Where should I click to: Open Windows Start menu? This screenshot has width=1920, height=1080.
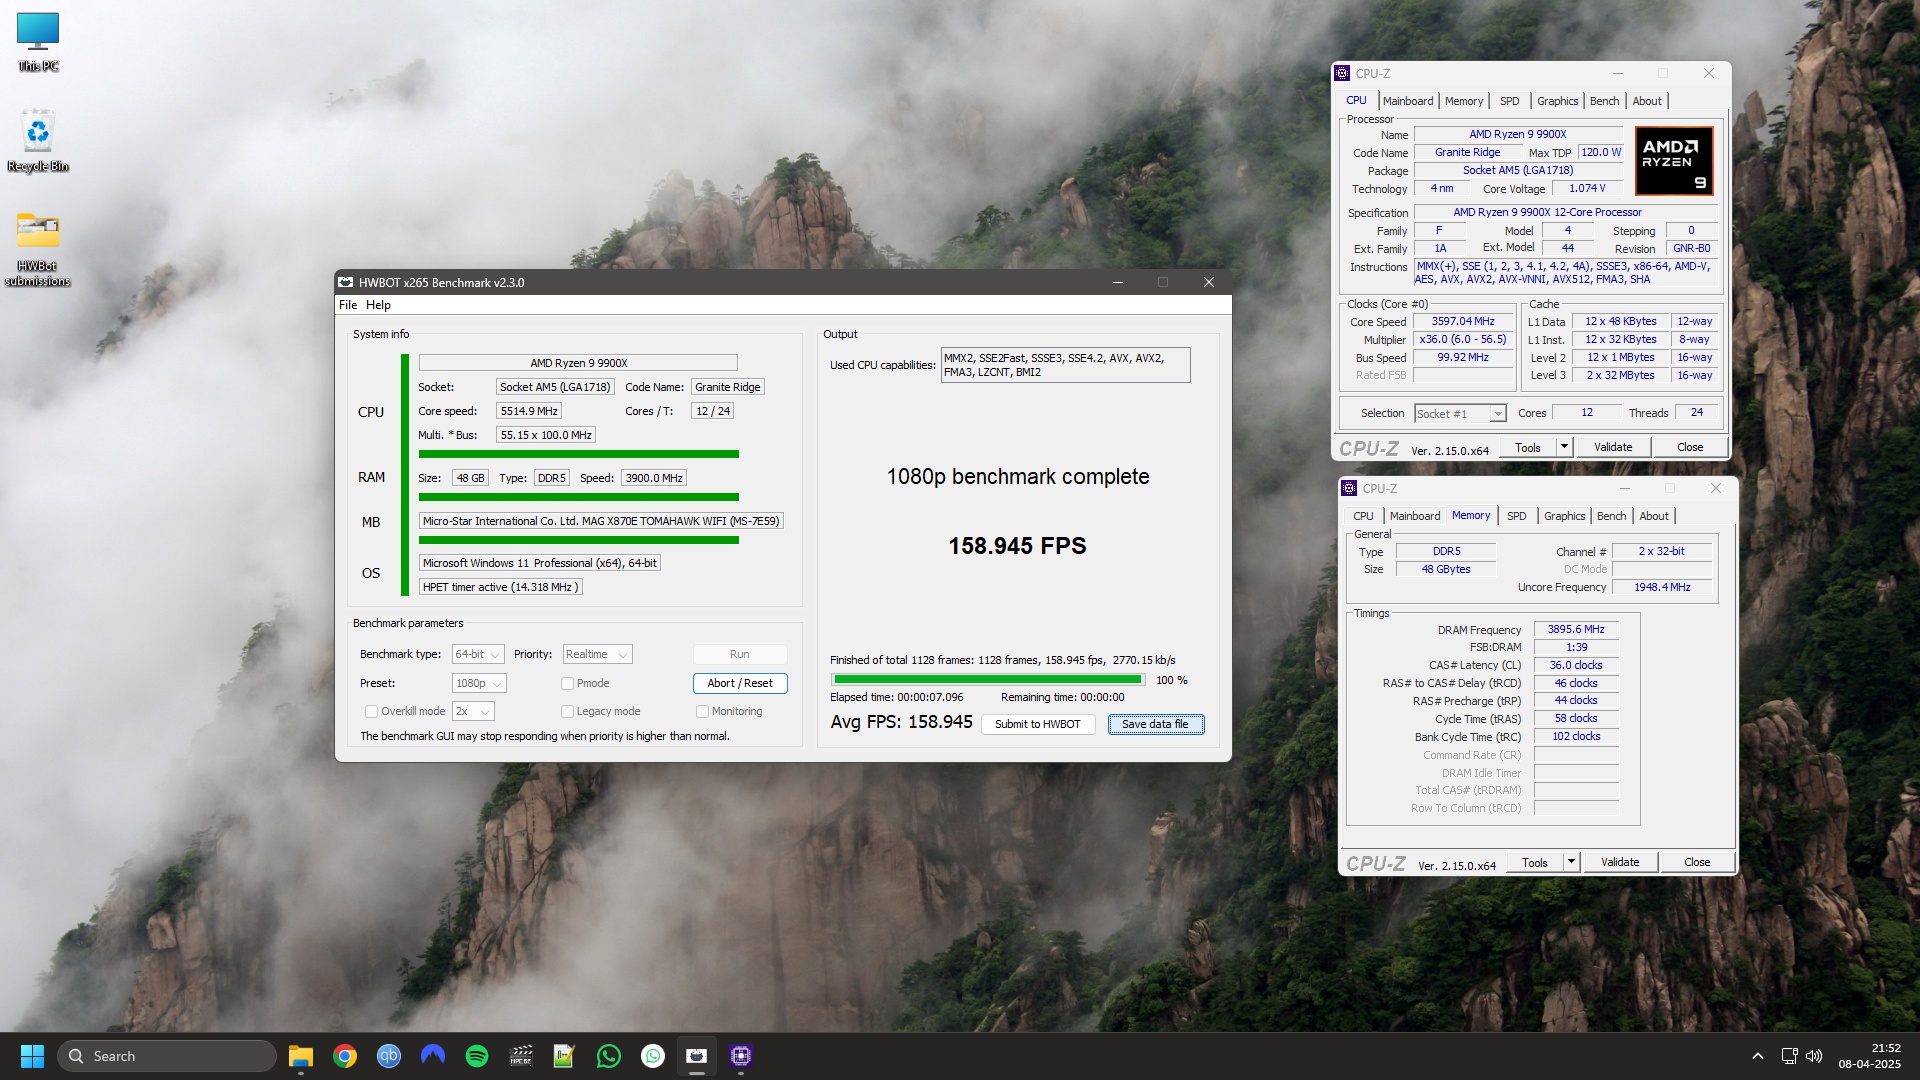pos(32,1056)
